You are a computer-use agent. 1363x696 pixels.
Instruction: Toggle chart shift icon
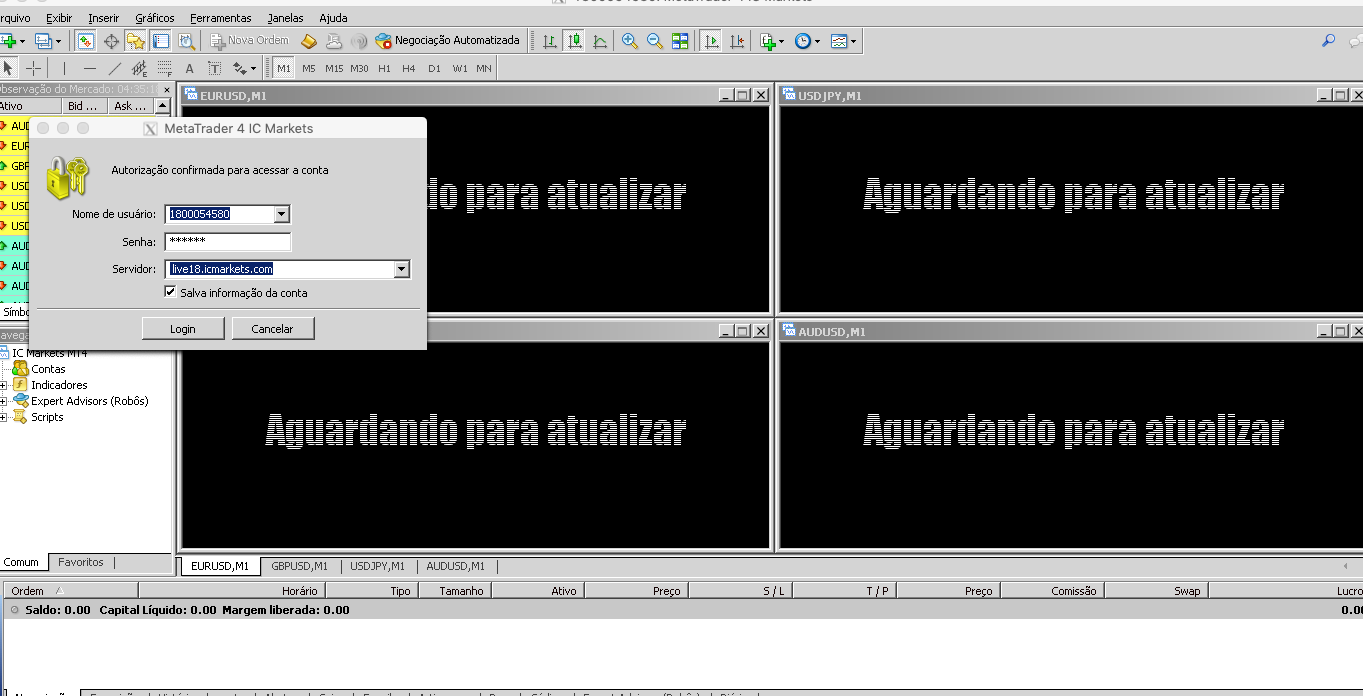coord(737,41)
